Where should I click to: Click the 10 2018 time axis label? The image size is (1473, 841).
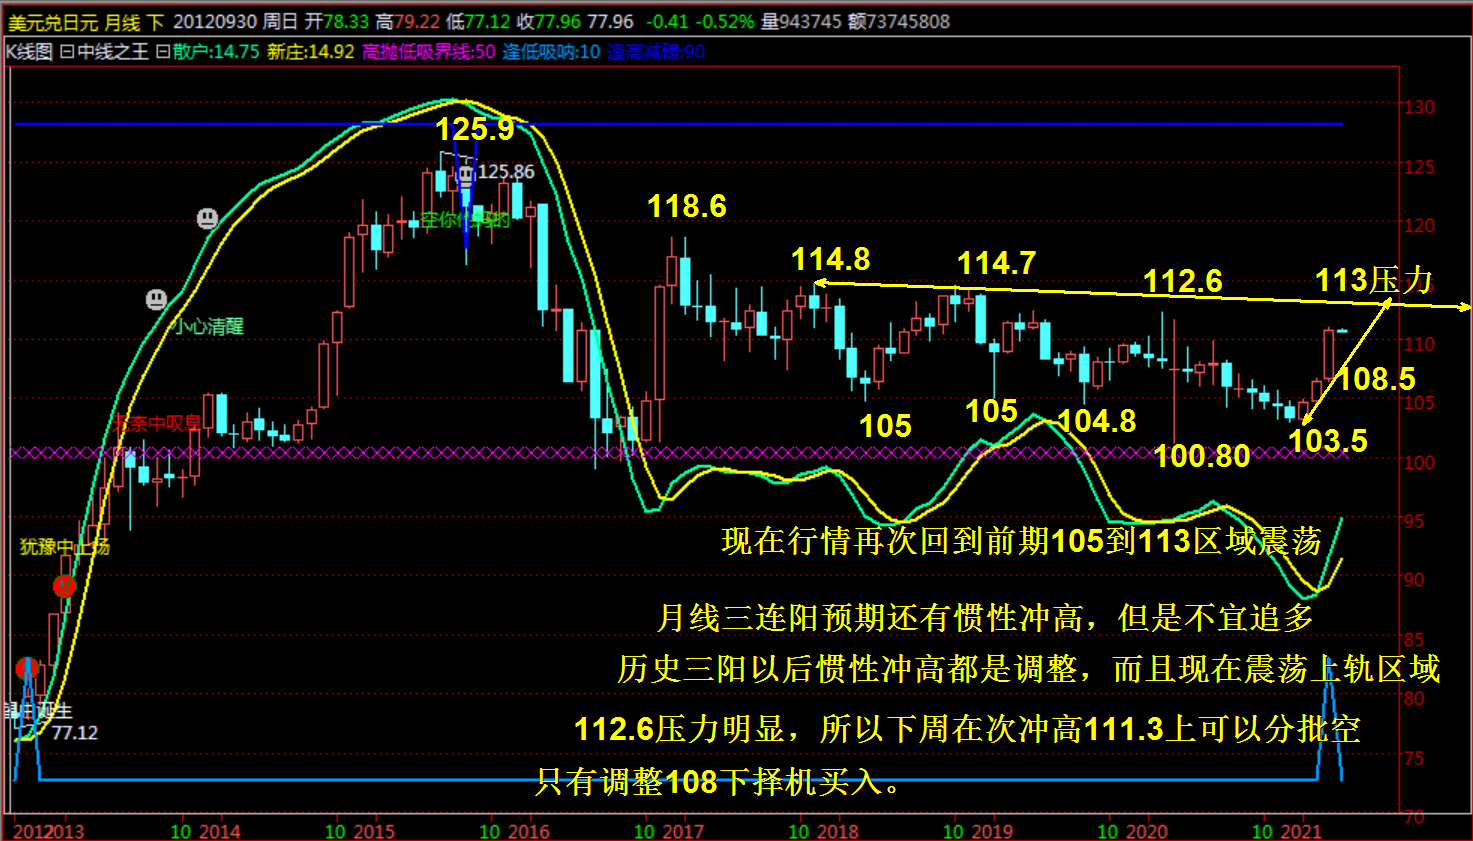pyautogui.click(x=823, y=831)
